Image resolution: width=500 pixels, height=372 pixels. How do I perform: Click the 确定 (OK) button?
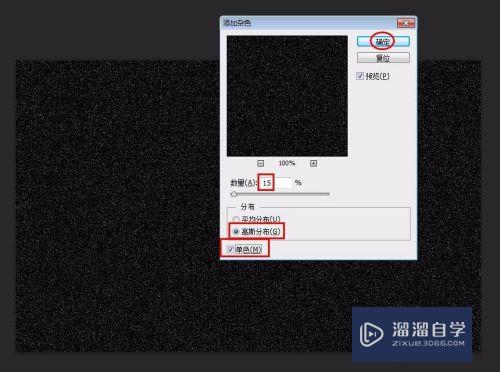pos(383,42)
